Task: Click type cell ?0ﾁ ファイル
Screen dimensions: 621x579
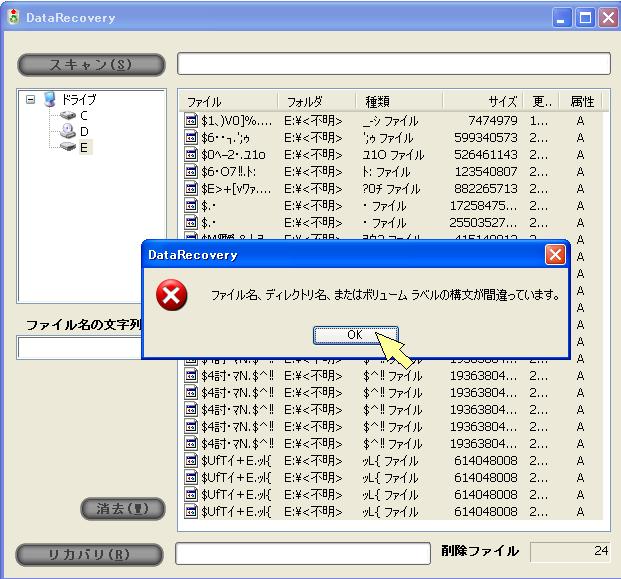Action: (391, 189)
